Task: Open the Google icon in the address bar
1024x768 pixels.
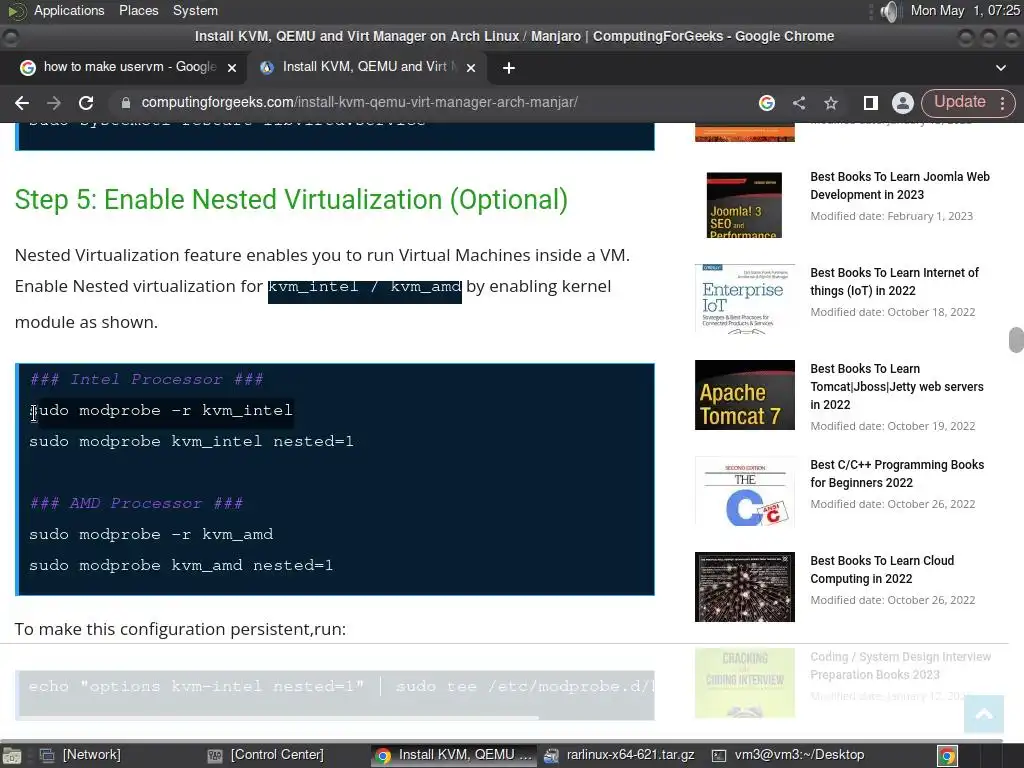Action: tap(767, 103)
